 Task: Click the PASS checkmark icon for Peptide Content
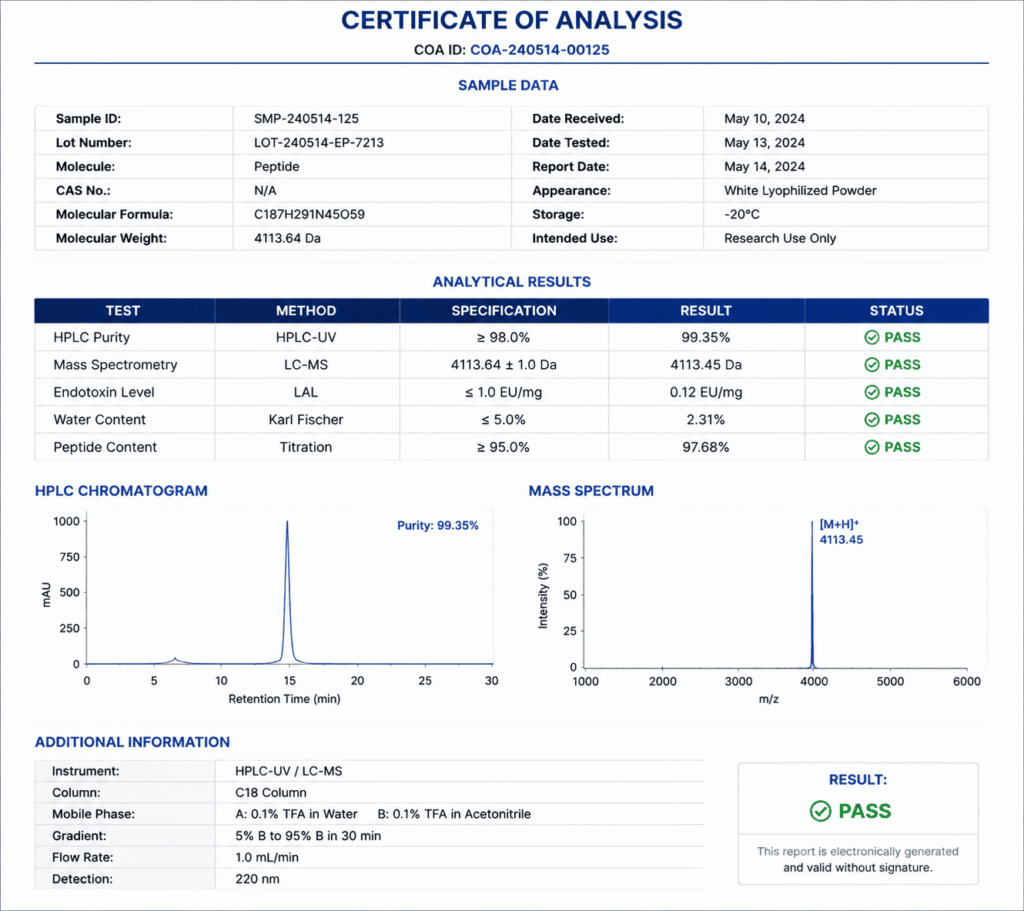coord(872,447)
